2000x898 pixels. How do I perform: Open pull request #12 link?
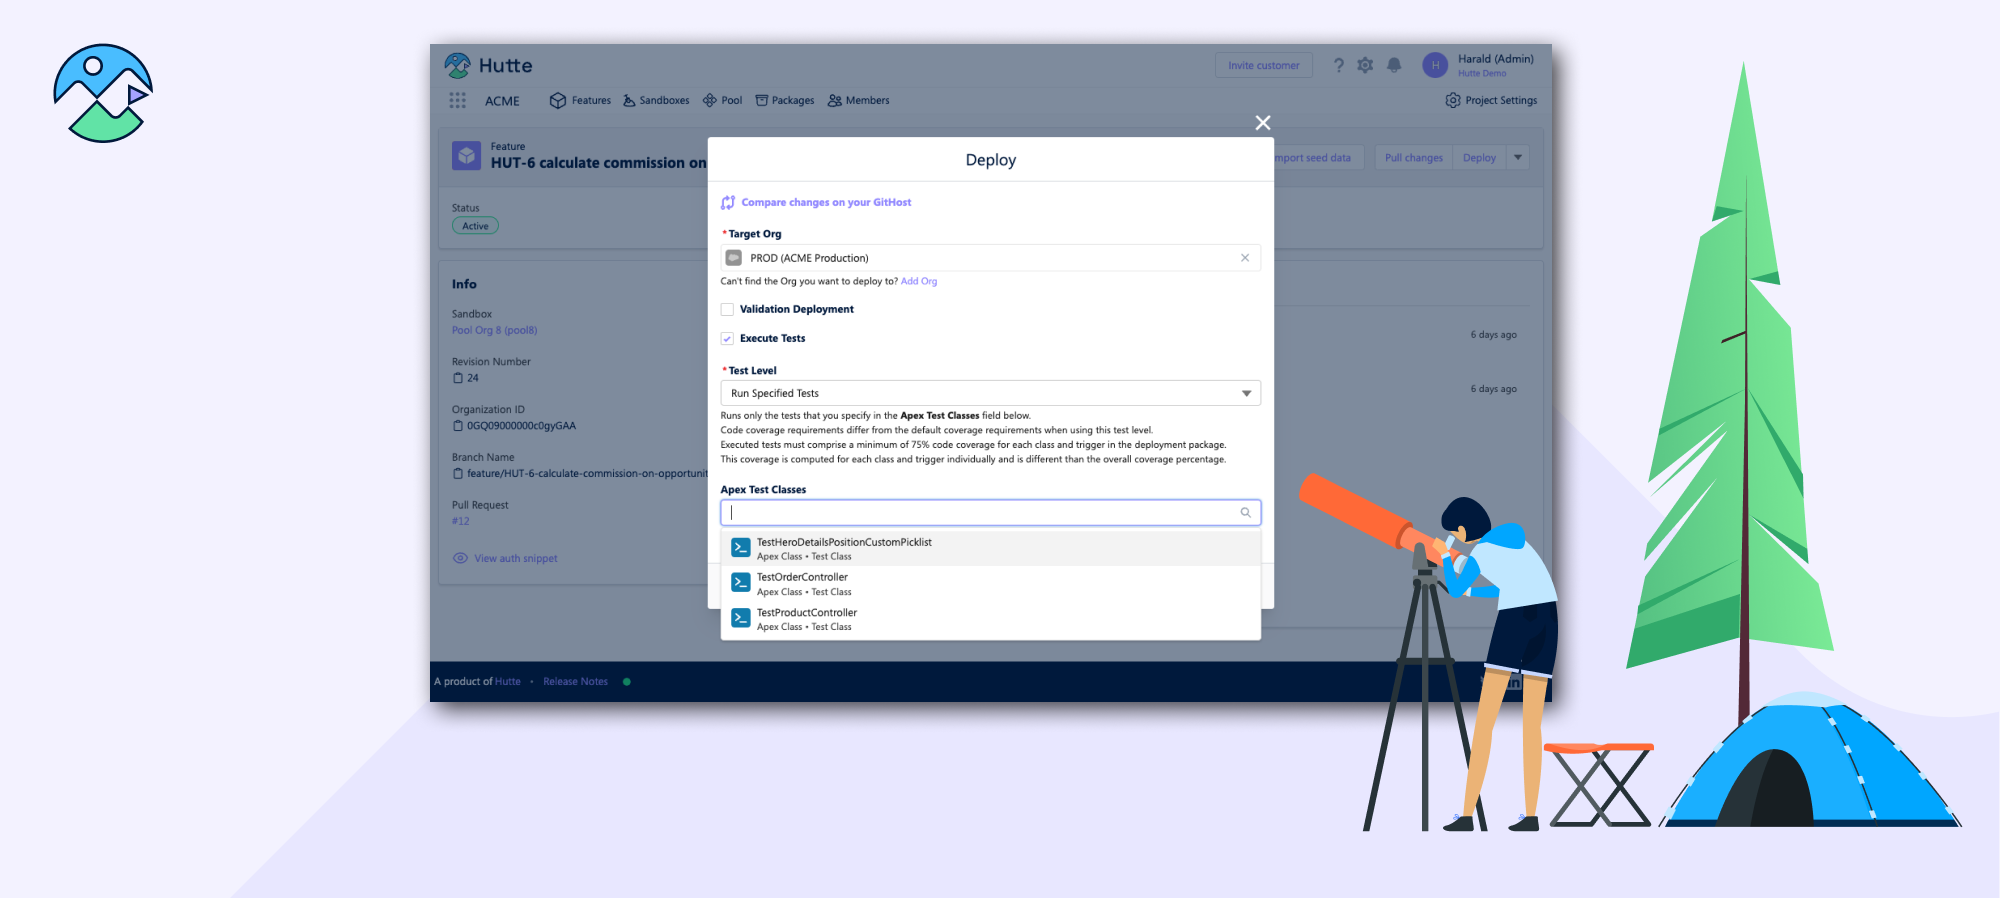pyautogui.click(x=460, y=521)
